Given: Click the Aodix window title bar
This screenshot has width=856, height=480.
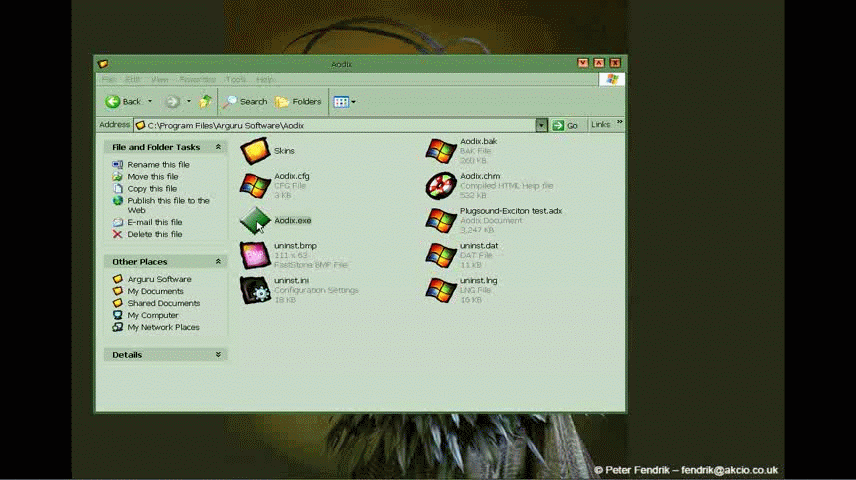Looking at the screenshot, I should point(342,64).
